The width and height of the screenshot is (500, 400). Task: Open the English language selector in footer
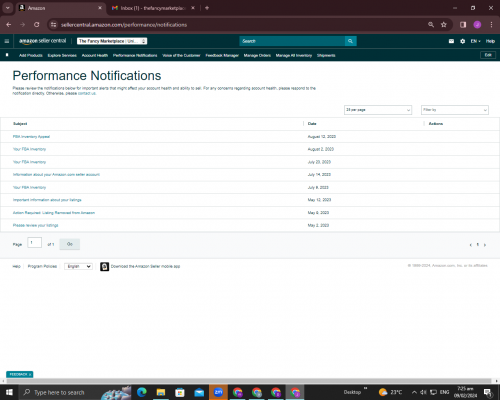[x=78, y=266]
